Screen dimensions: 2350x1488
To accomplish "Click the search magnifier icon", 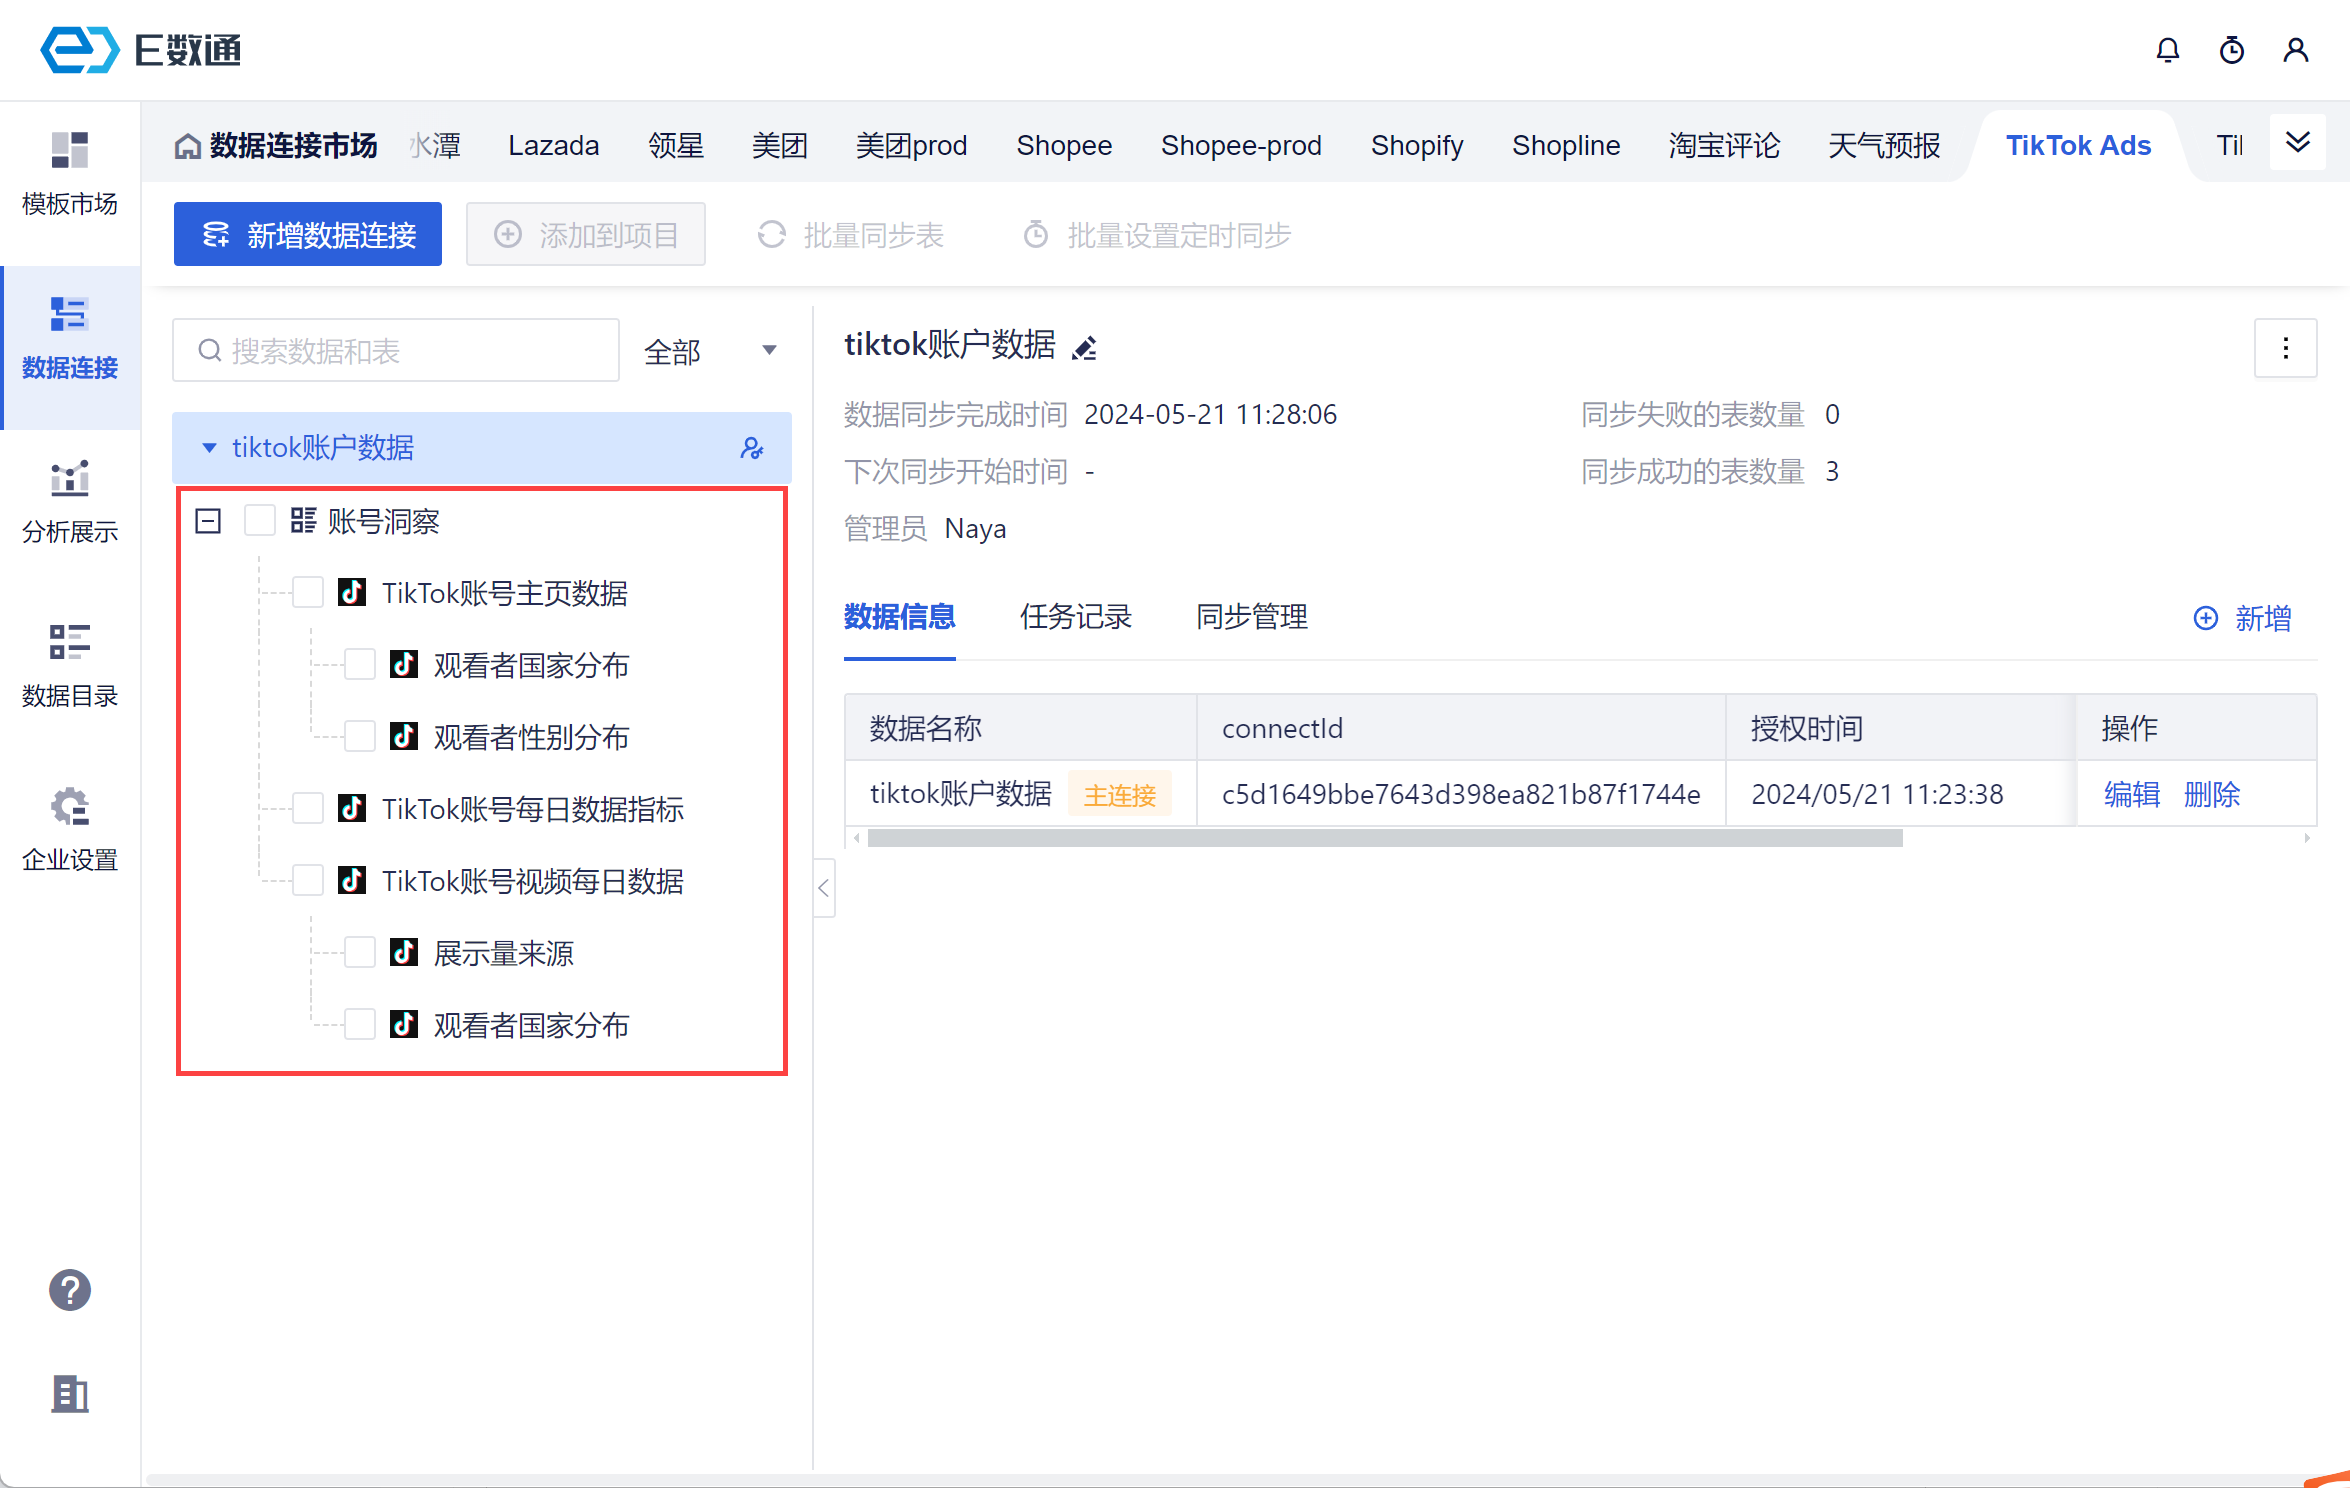I will [x=209, y=350].
